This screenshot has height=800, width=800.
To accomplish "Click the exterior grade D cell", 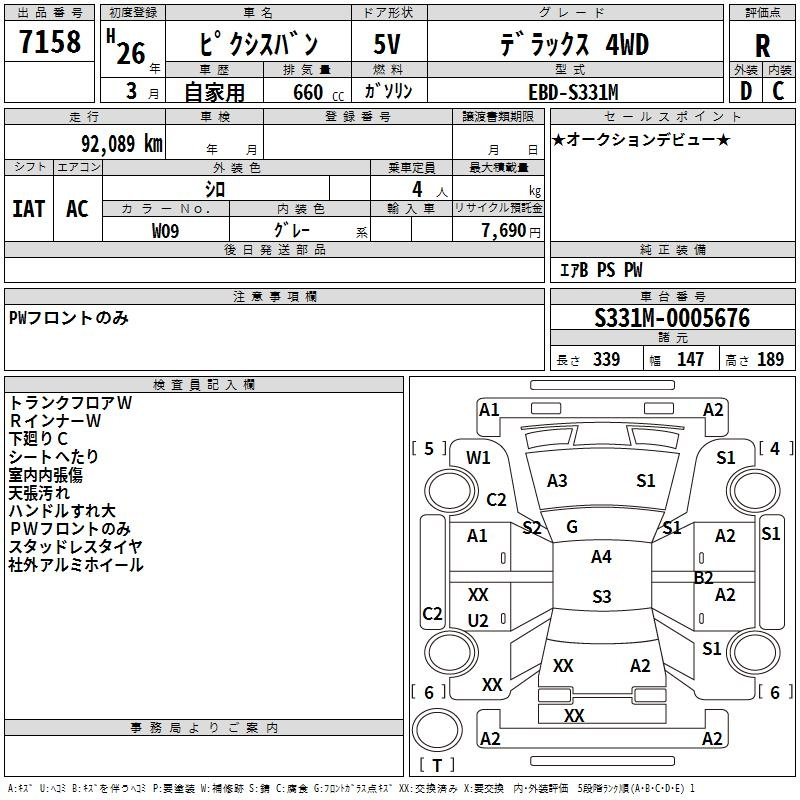I will [x=745, y=91].
